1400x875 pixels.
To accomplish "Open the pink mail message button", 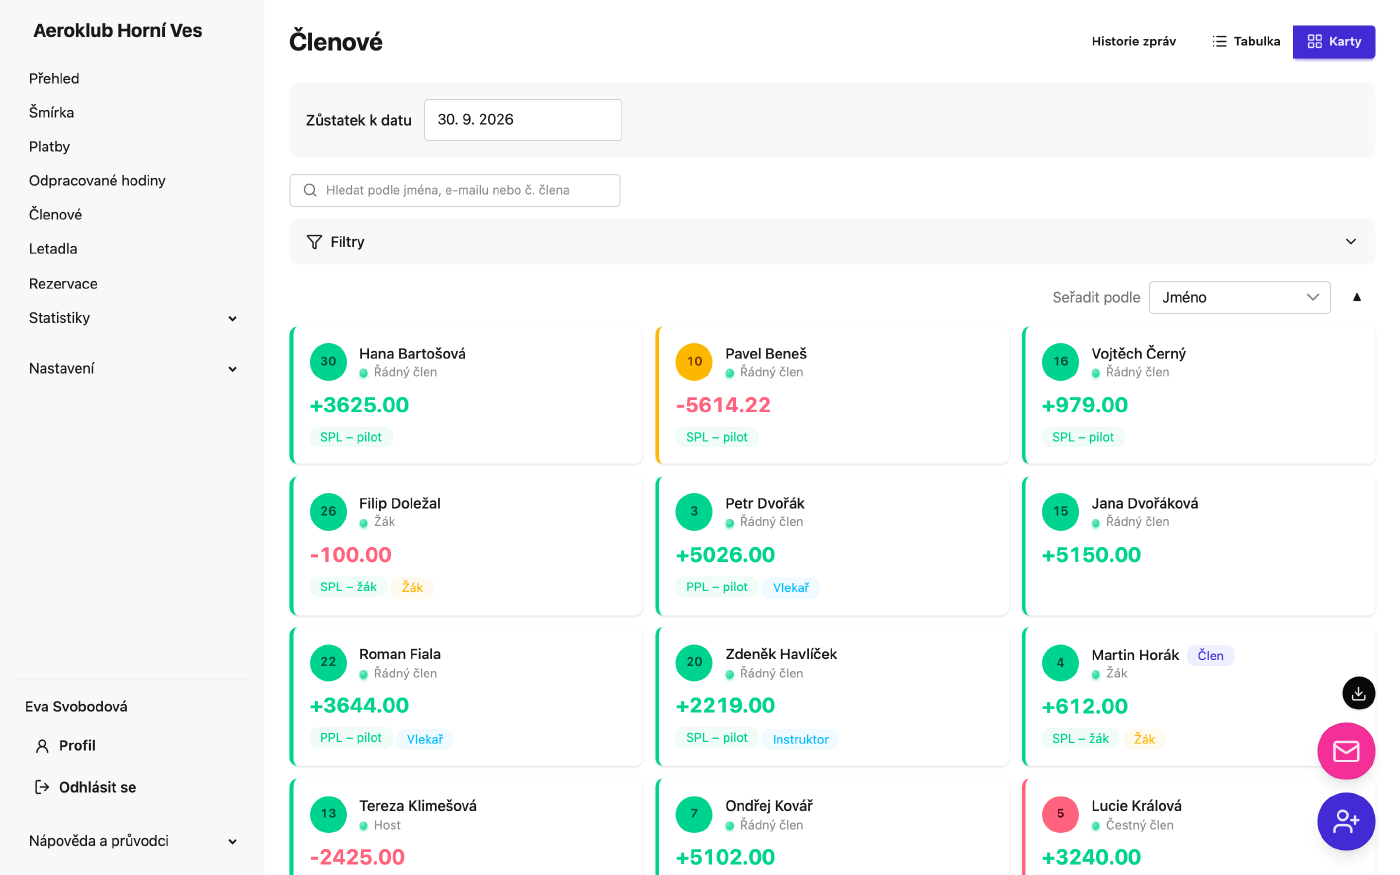I will click(1346, 751).
